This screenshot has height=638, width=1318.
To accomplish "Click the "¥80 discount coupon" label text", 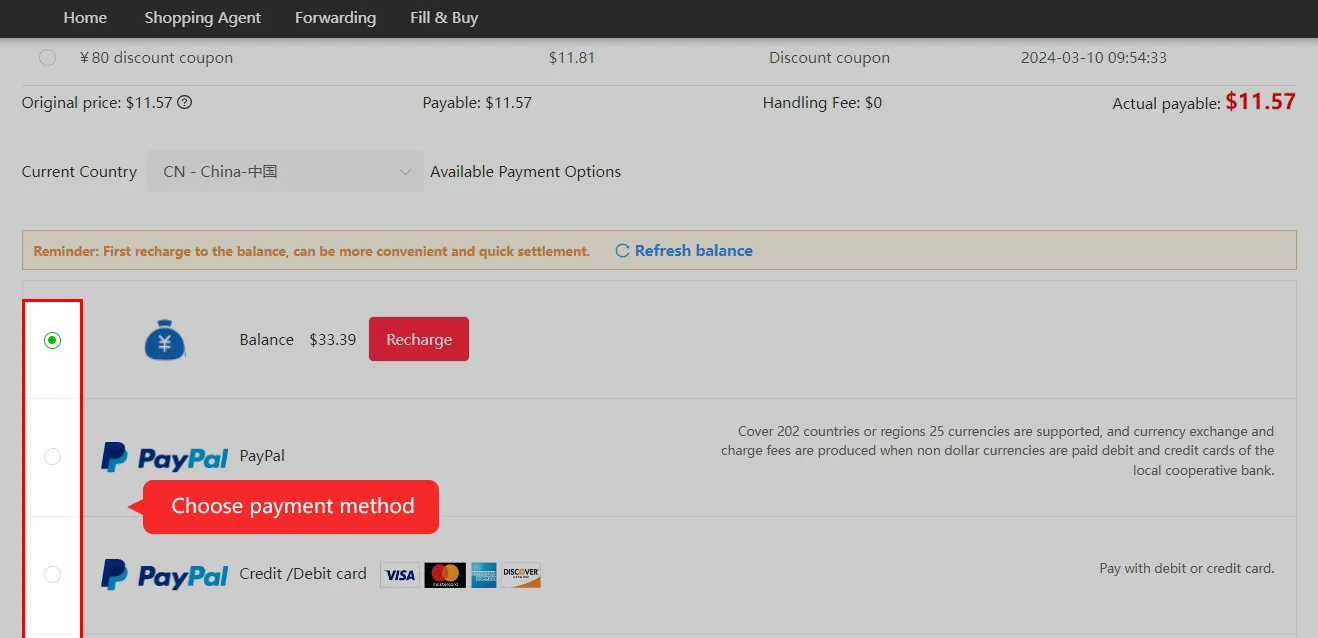I will click(156, 58).
